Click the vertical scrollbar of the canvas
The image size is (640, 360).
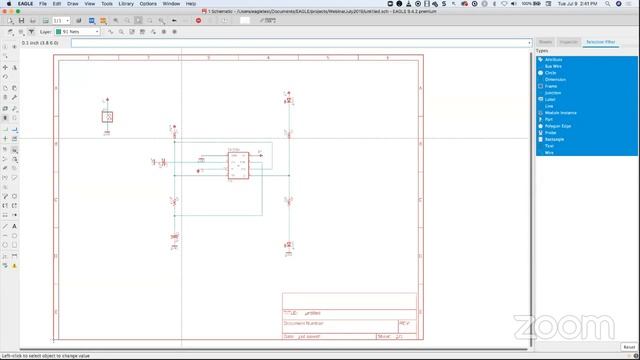(531, 200)
